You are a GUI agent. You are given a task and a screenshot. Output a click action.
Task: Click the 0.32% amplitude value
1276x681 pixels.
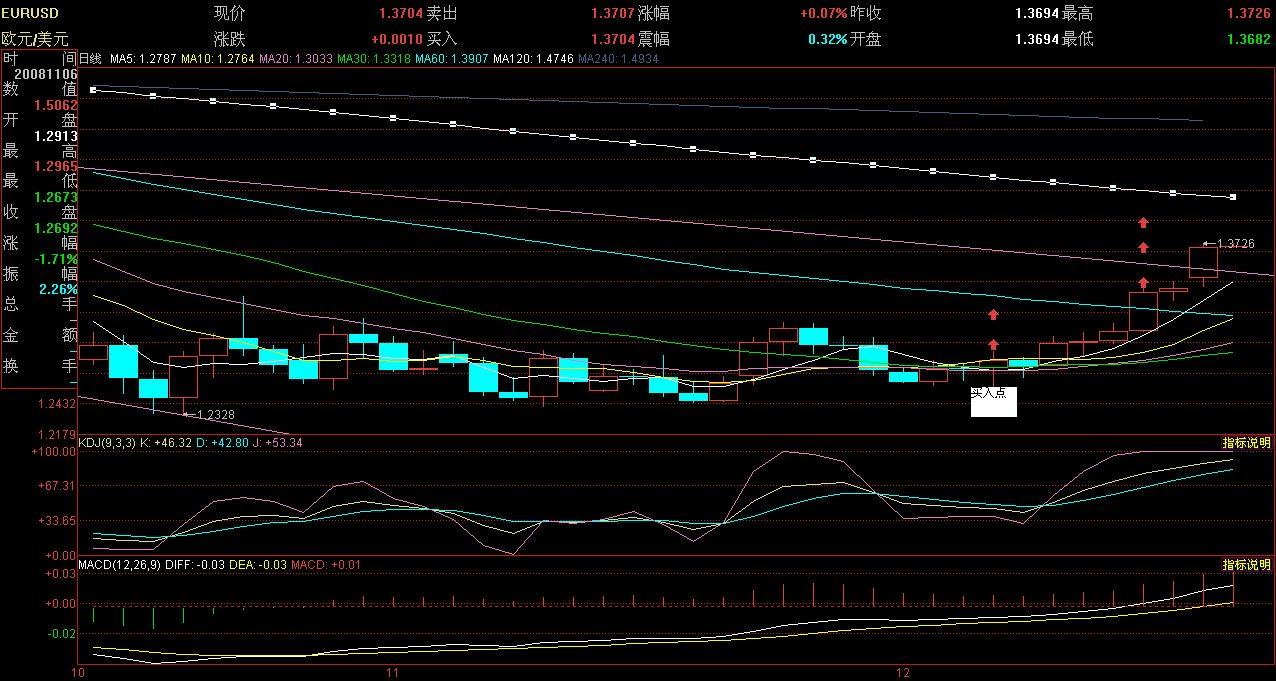pyautogui.click(x=828, y=39)
